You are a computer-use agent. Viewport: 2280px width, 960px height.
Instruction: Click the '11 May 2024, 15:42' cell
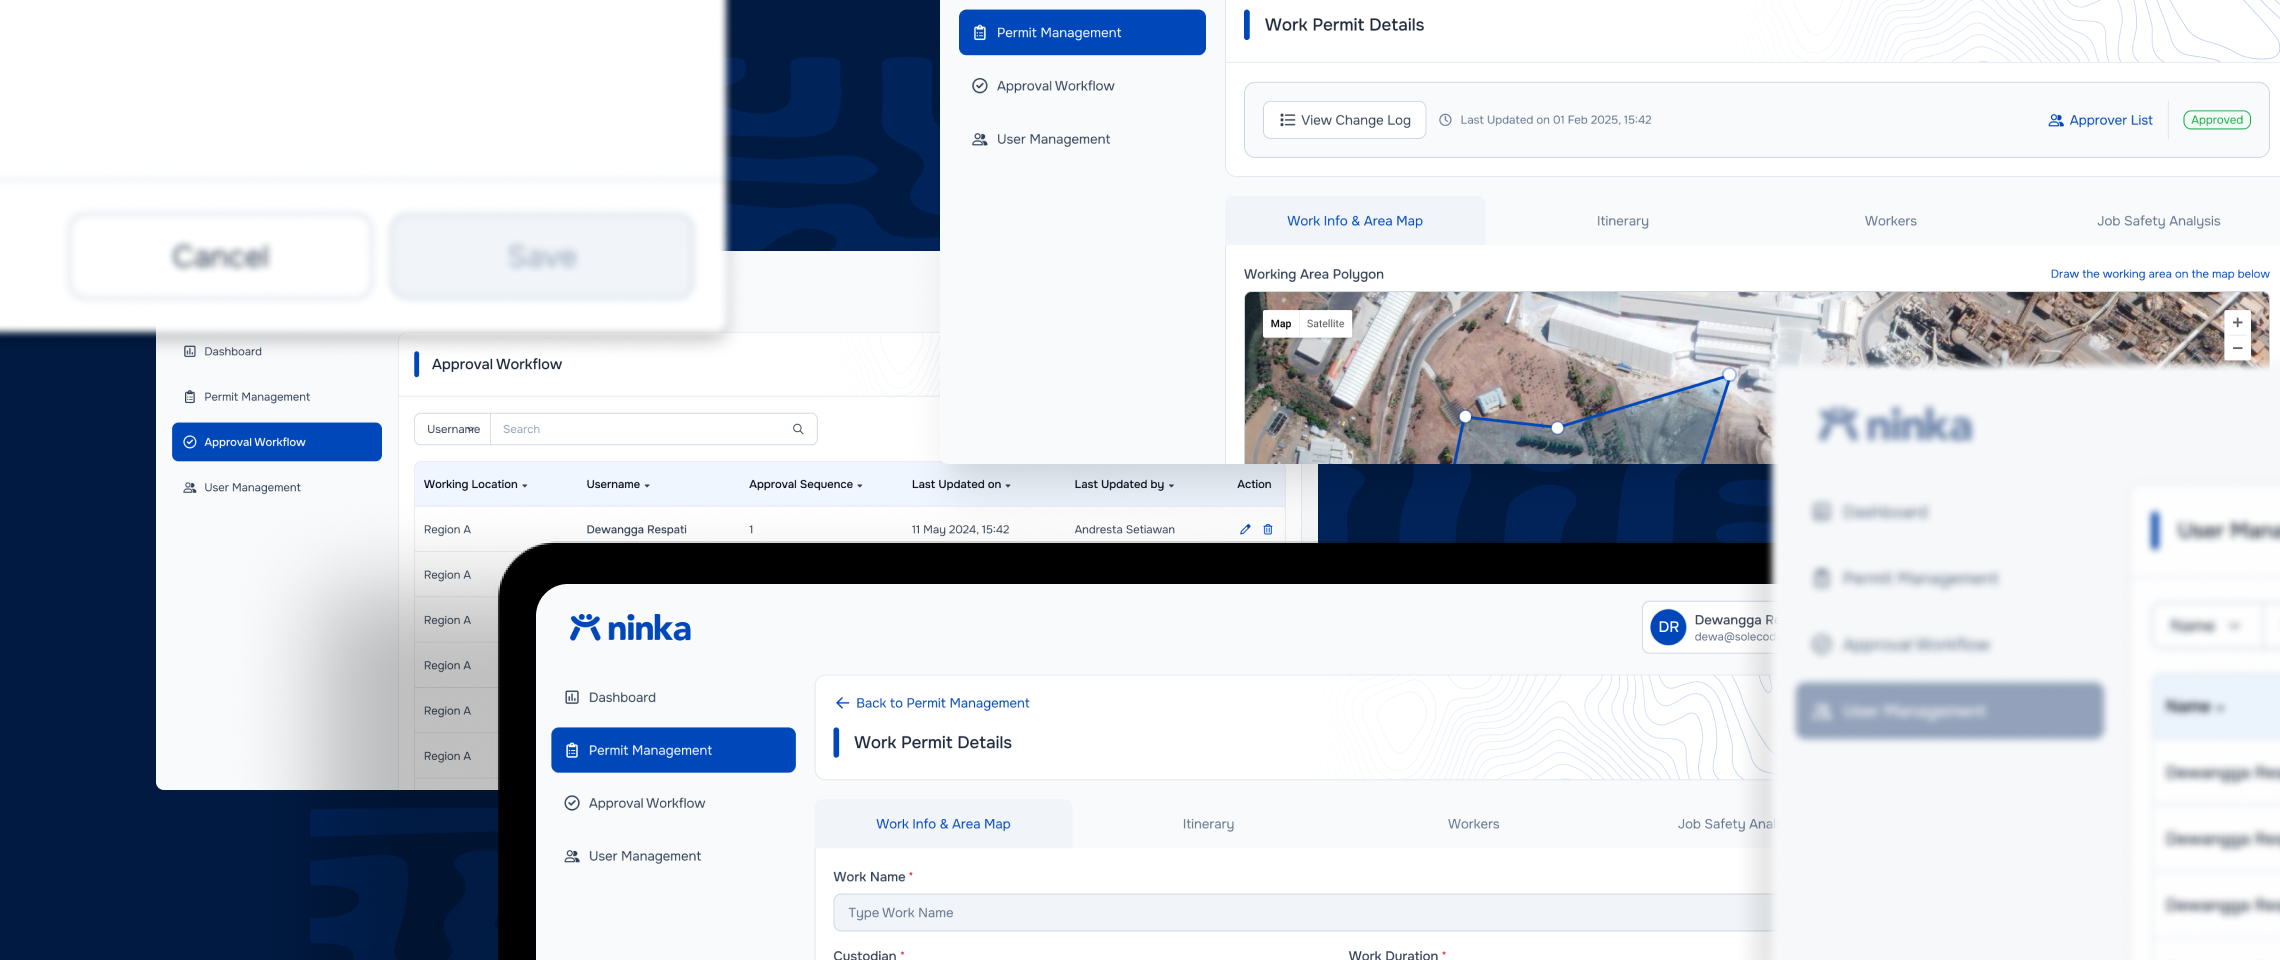pos(960,530)
